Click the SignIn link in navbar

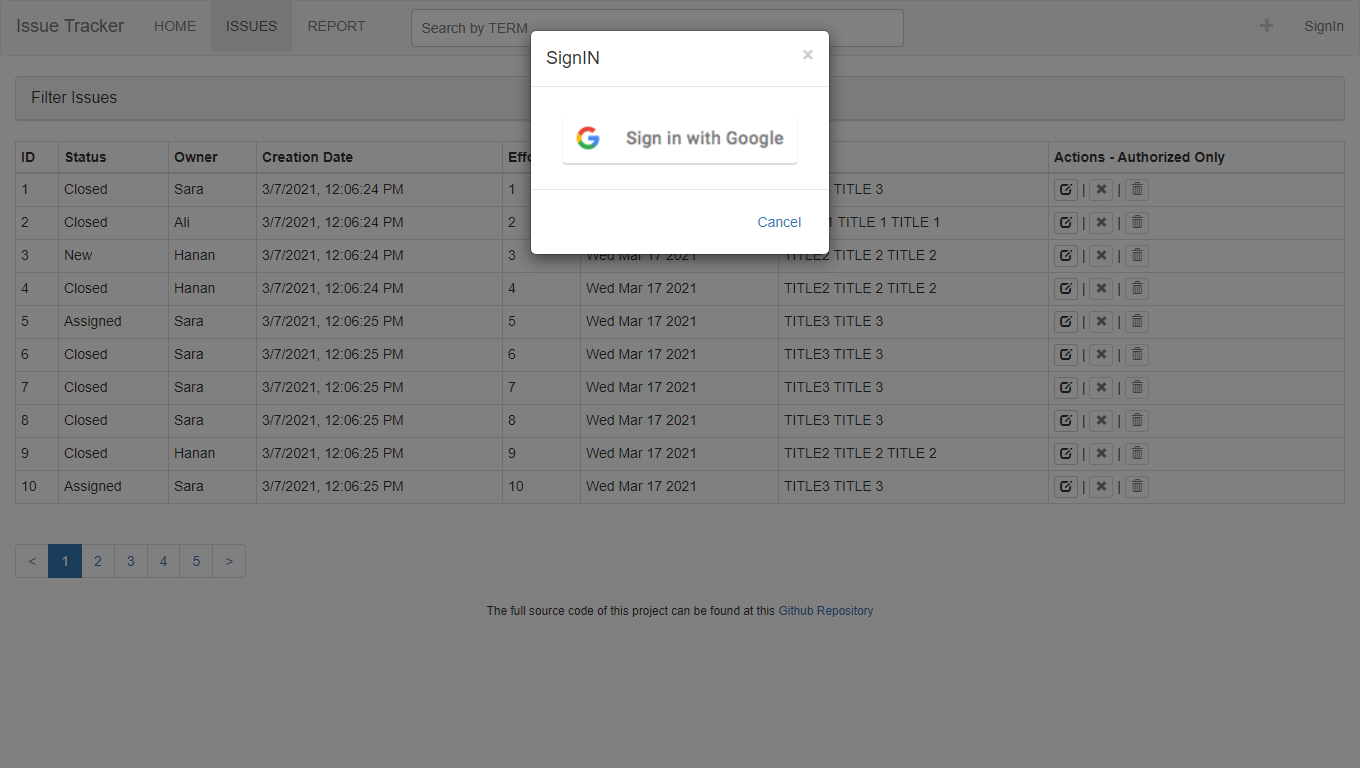pos(1324,26)
